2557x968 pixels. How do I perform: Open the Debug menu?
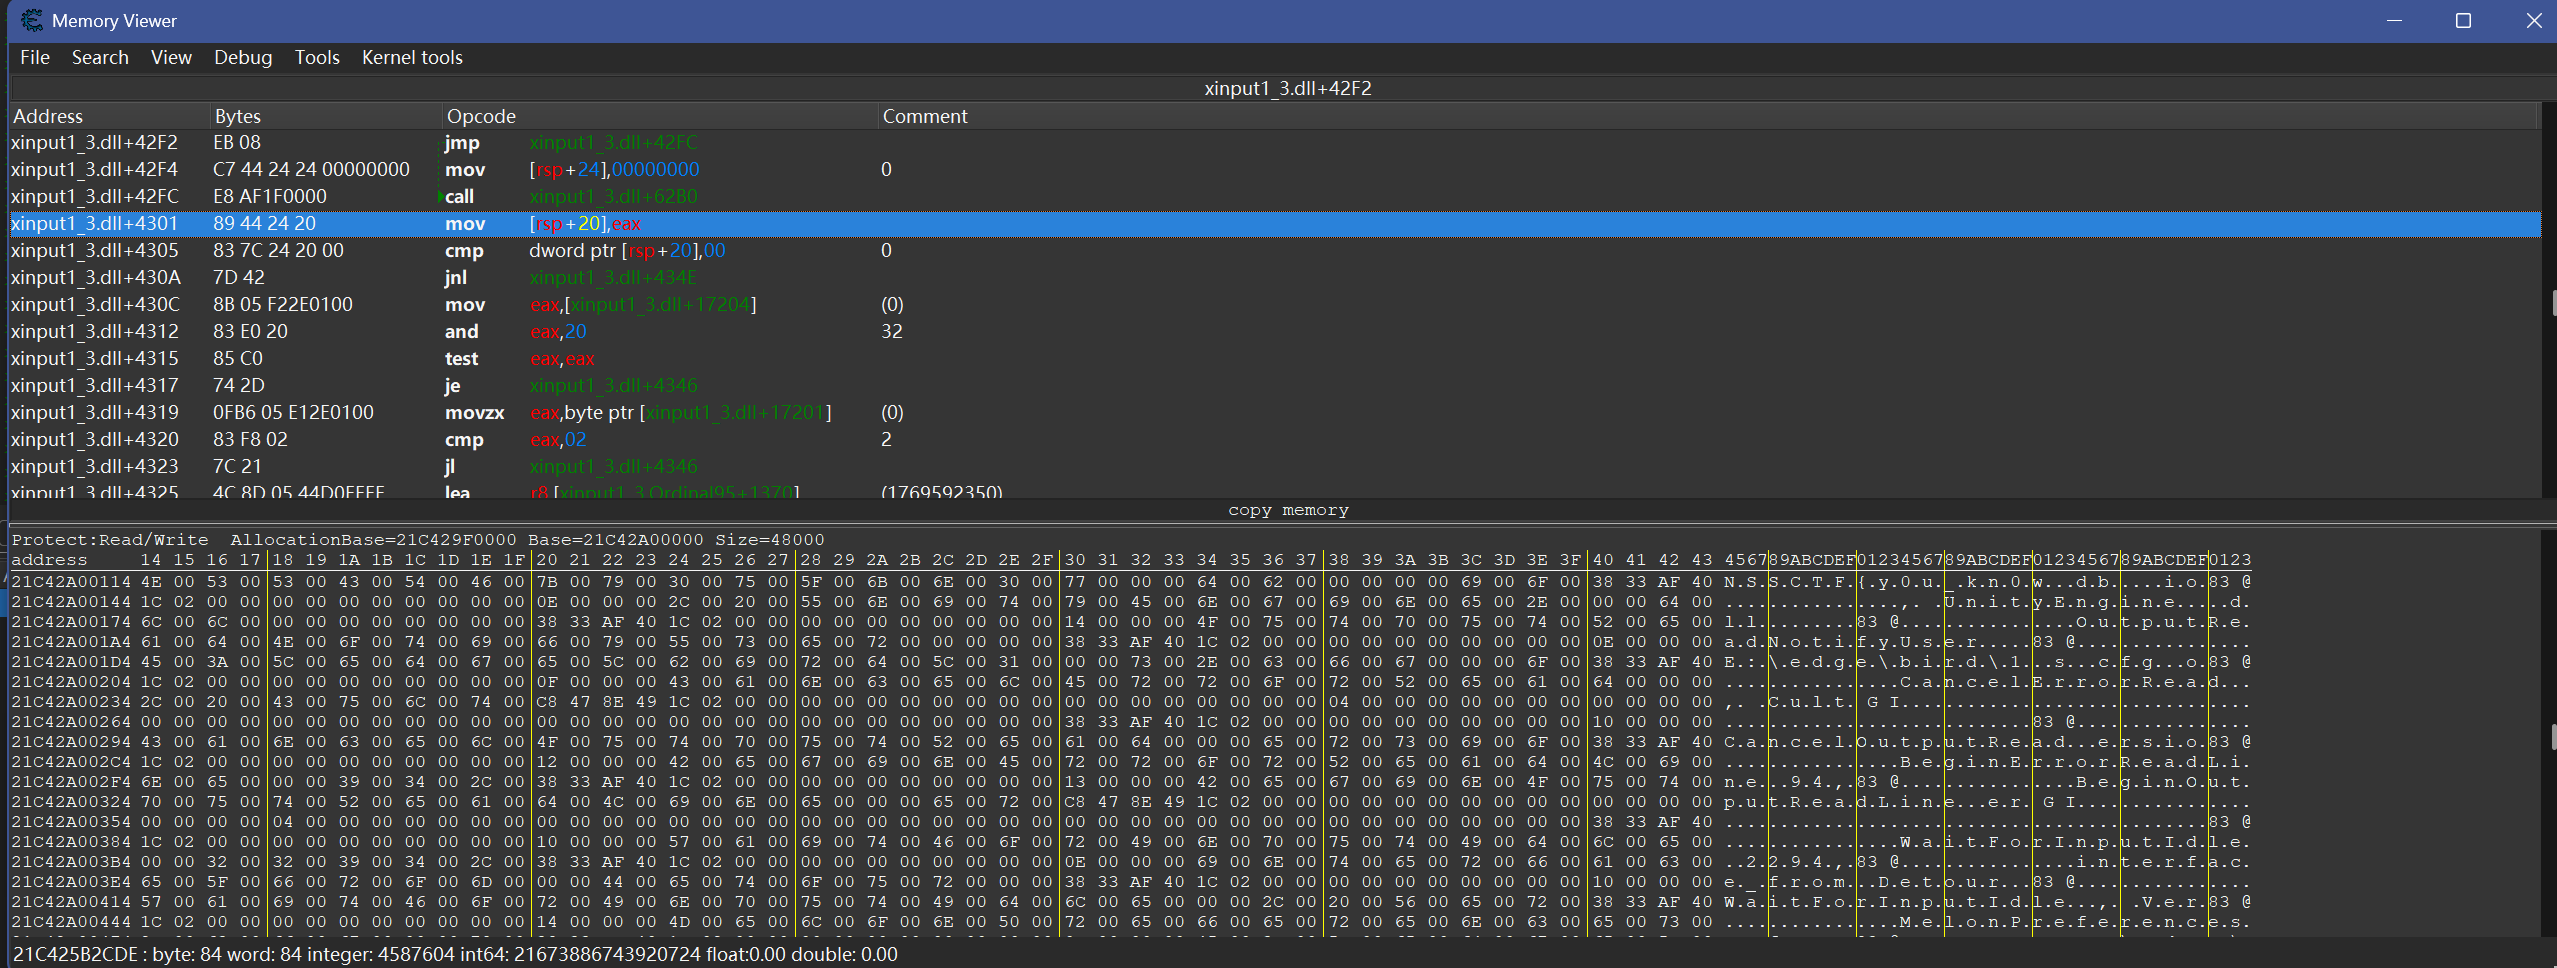243,57
